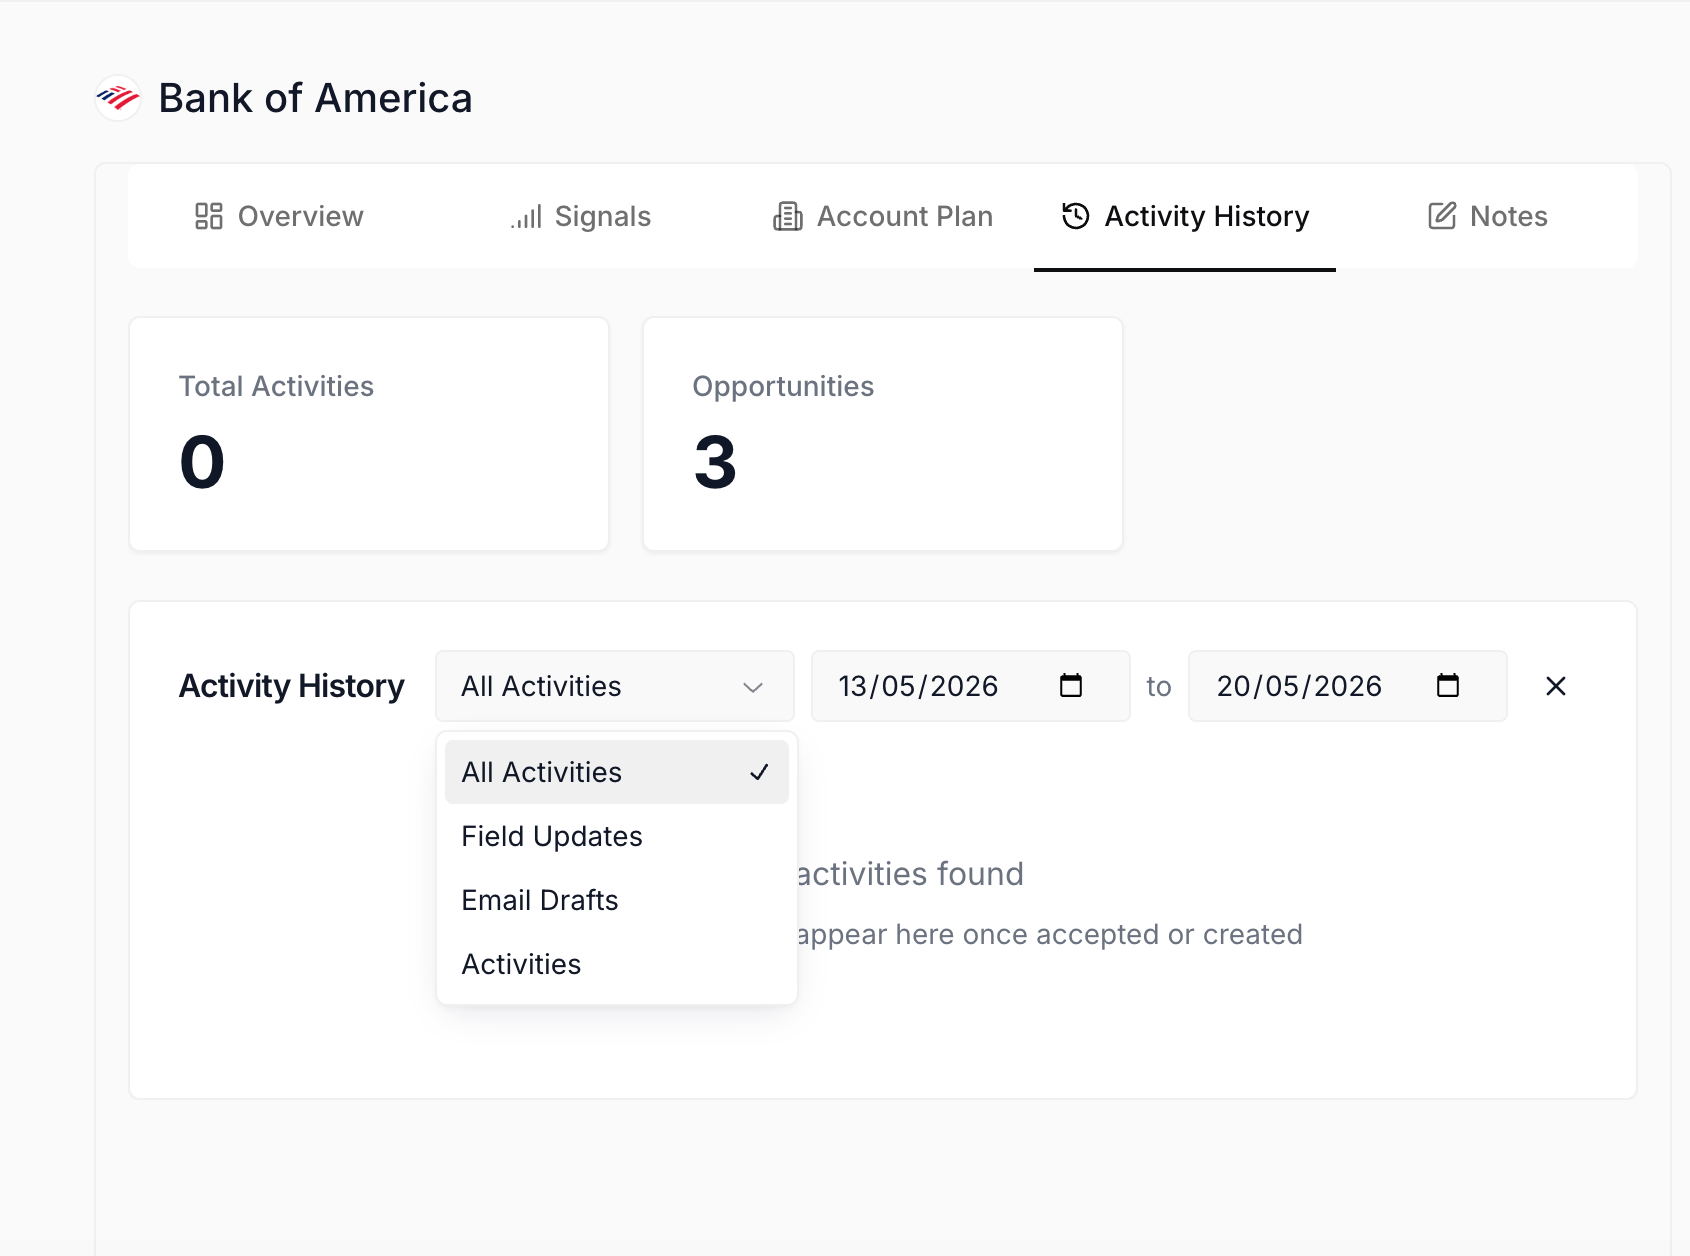This screenshot has width=1690, height=1256.
Task: Select the Activity History tab
Action: pyautogui.click(x=1185, y=216)
